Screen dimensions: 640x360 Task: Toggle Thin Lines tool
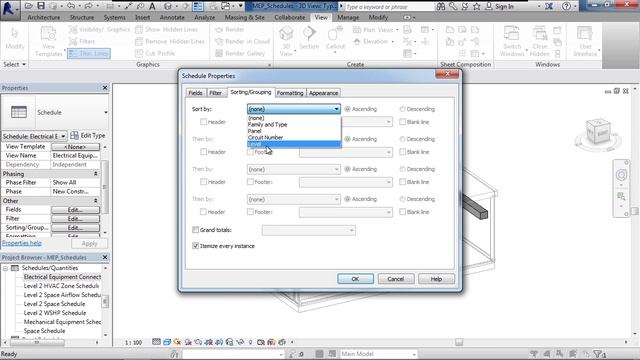pyautogui.click(x=89, y=53)
